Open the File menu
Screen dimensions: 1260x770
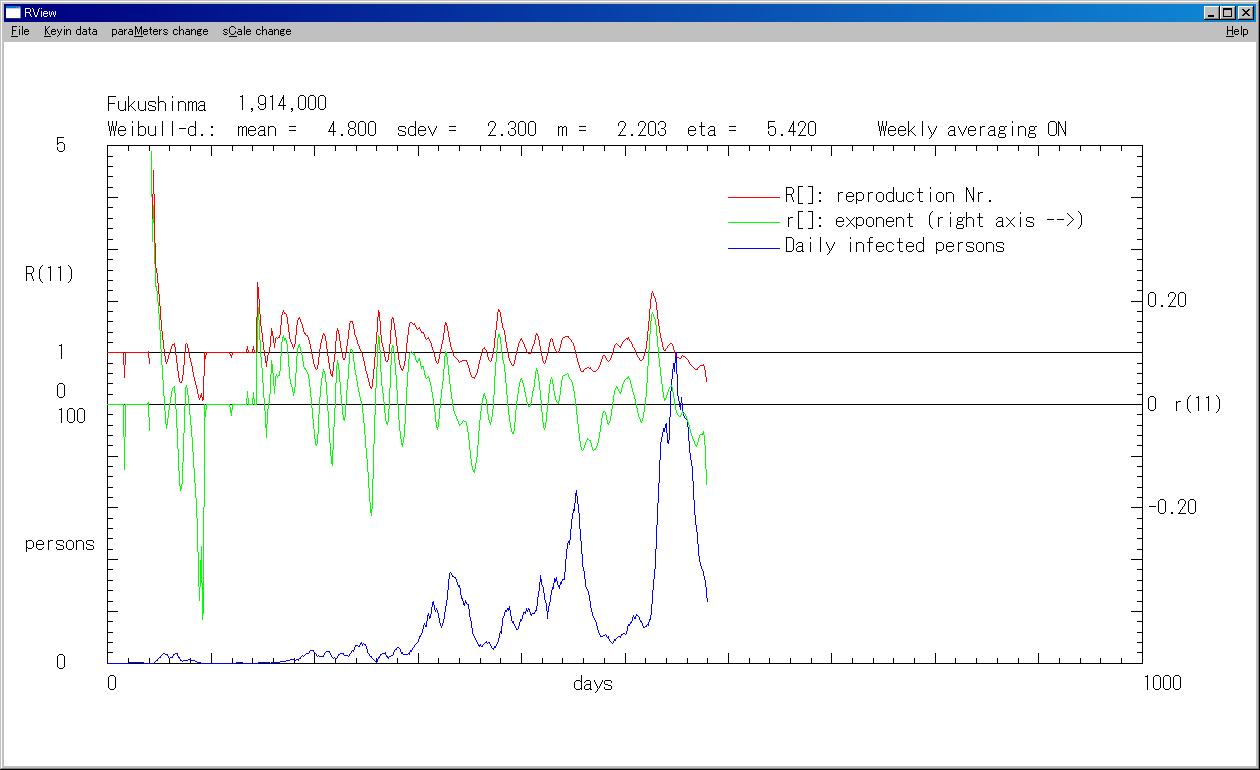click(x=20, y=31)
